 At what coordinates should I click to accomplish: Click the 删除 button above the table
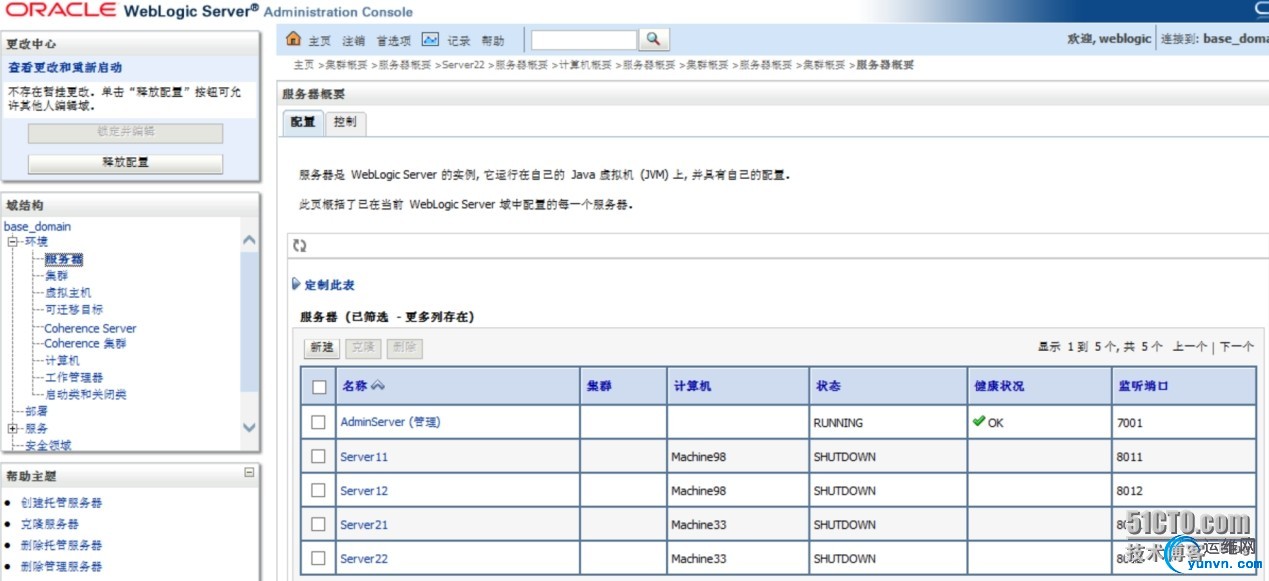tap(404, 347)
